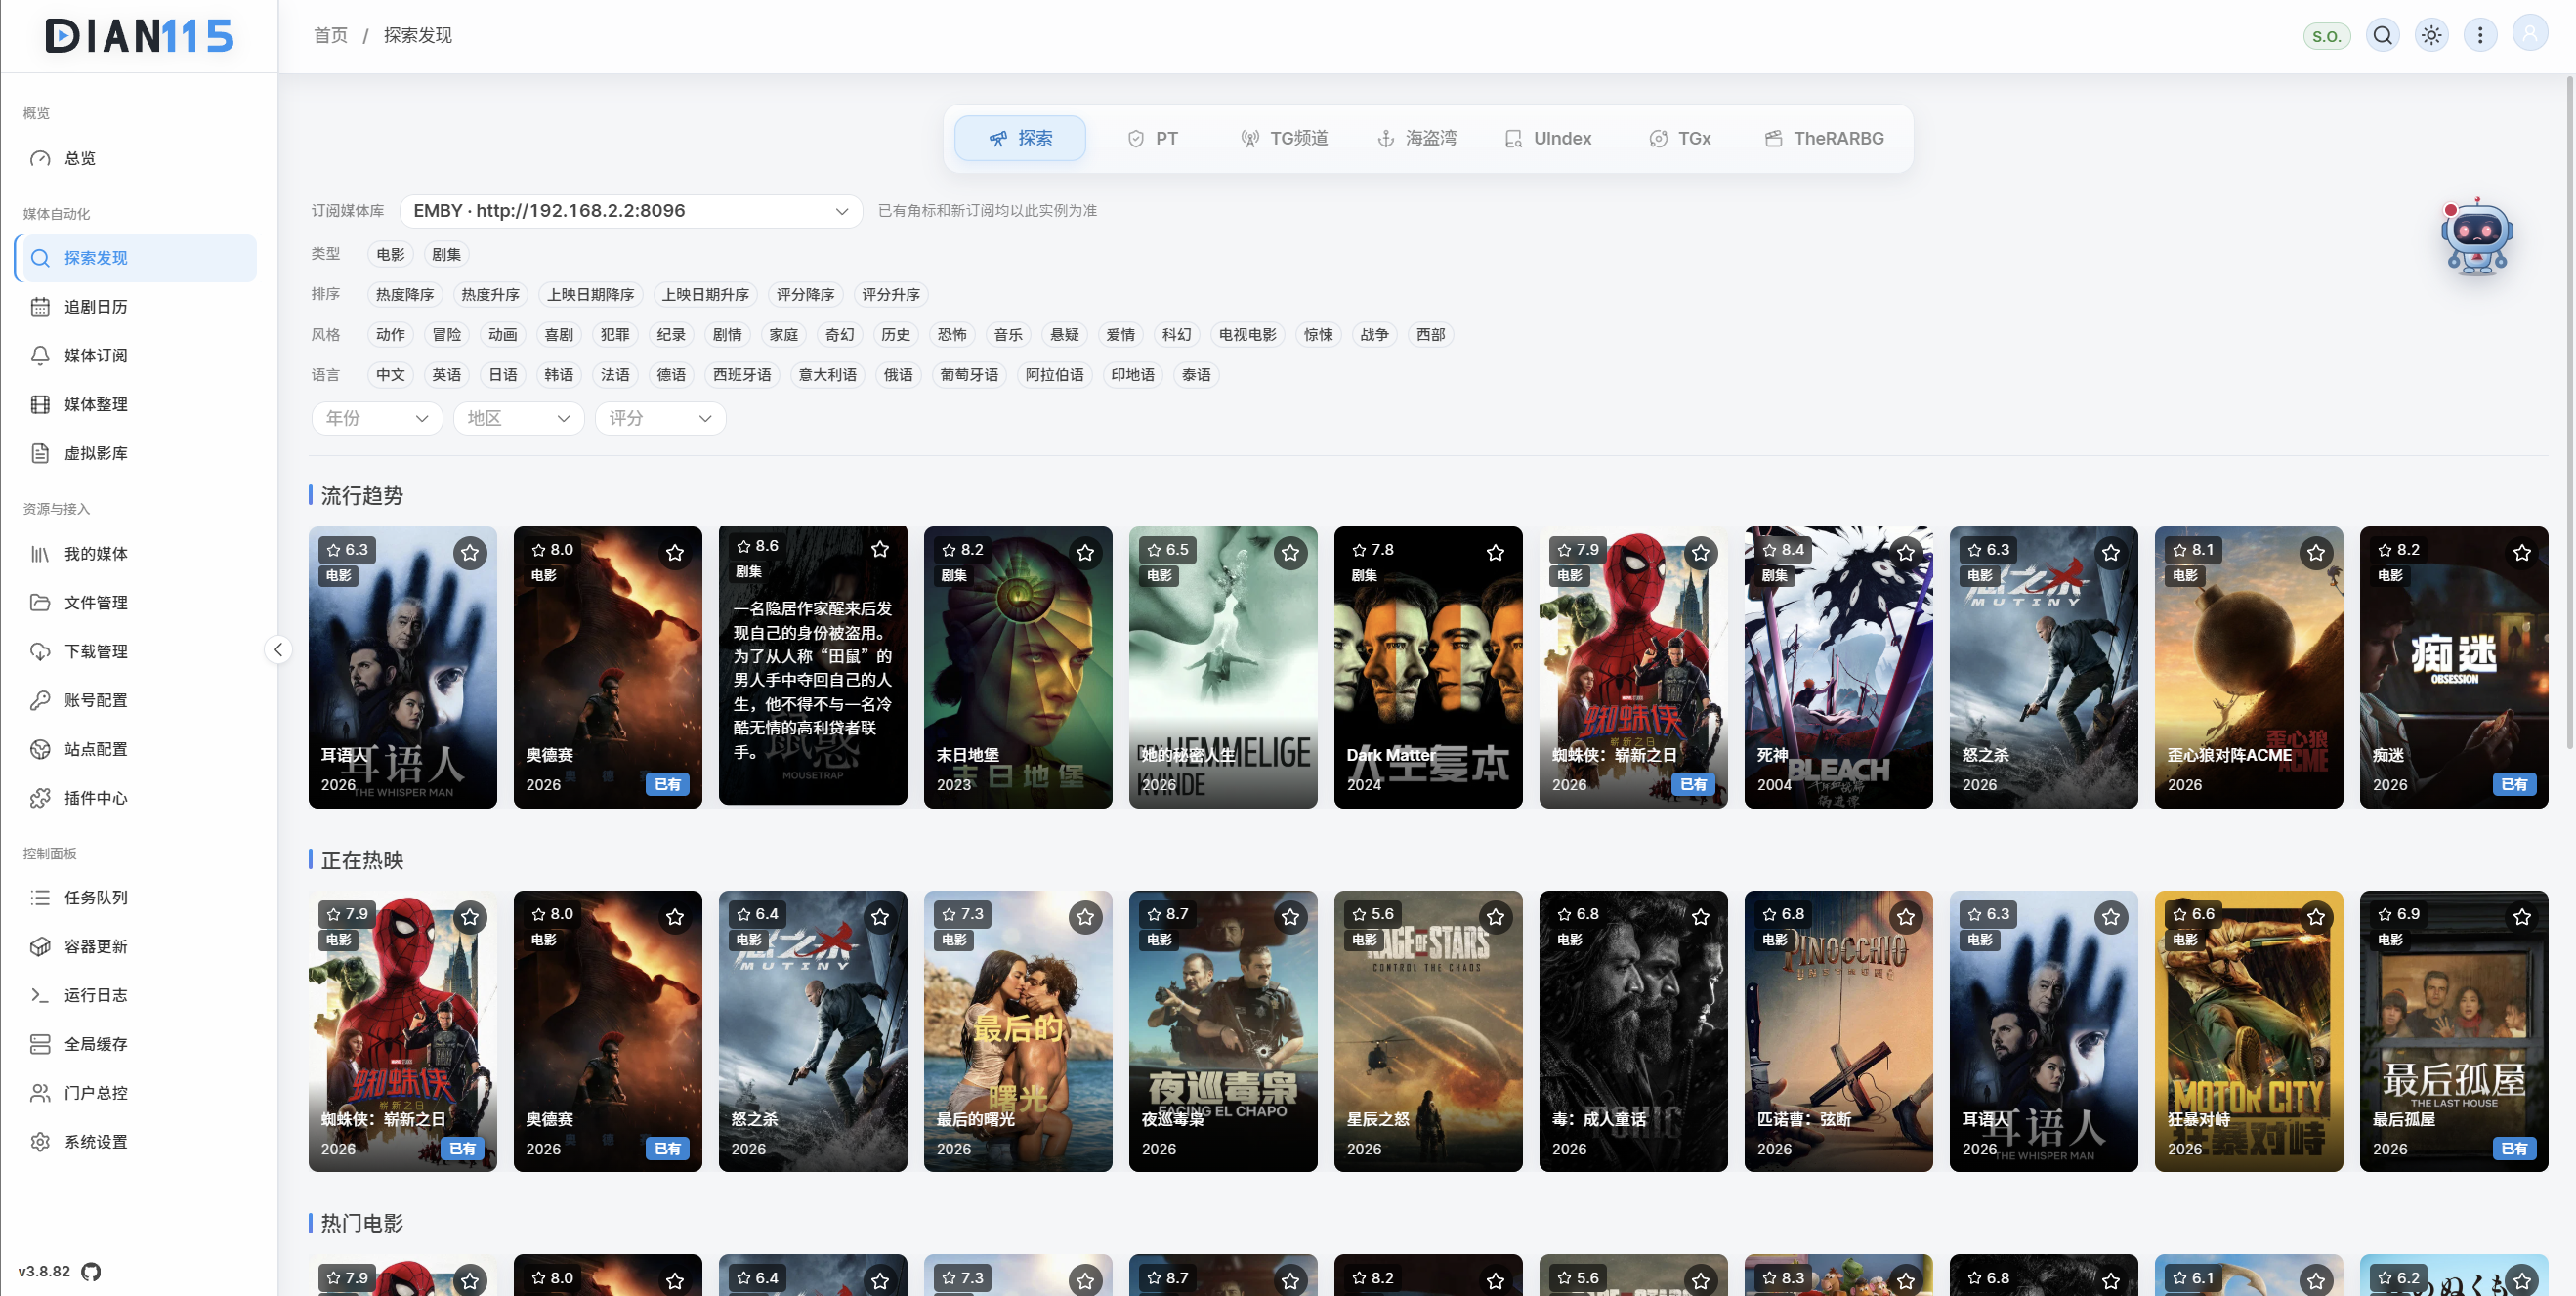Open the 年份 year dropdown
2576x1296 pixels.
377,419
